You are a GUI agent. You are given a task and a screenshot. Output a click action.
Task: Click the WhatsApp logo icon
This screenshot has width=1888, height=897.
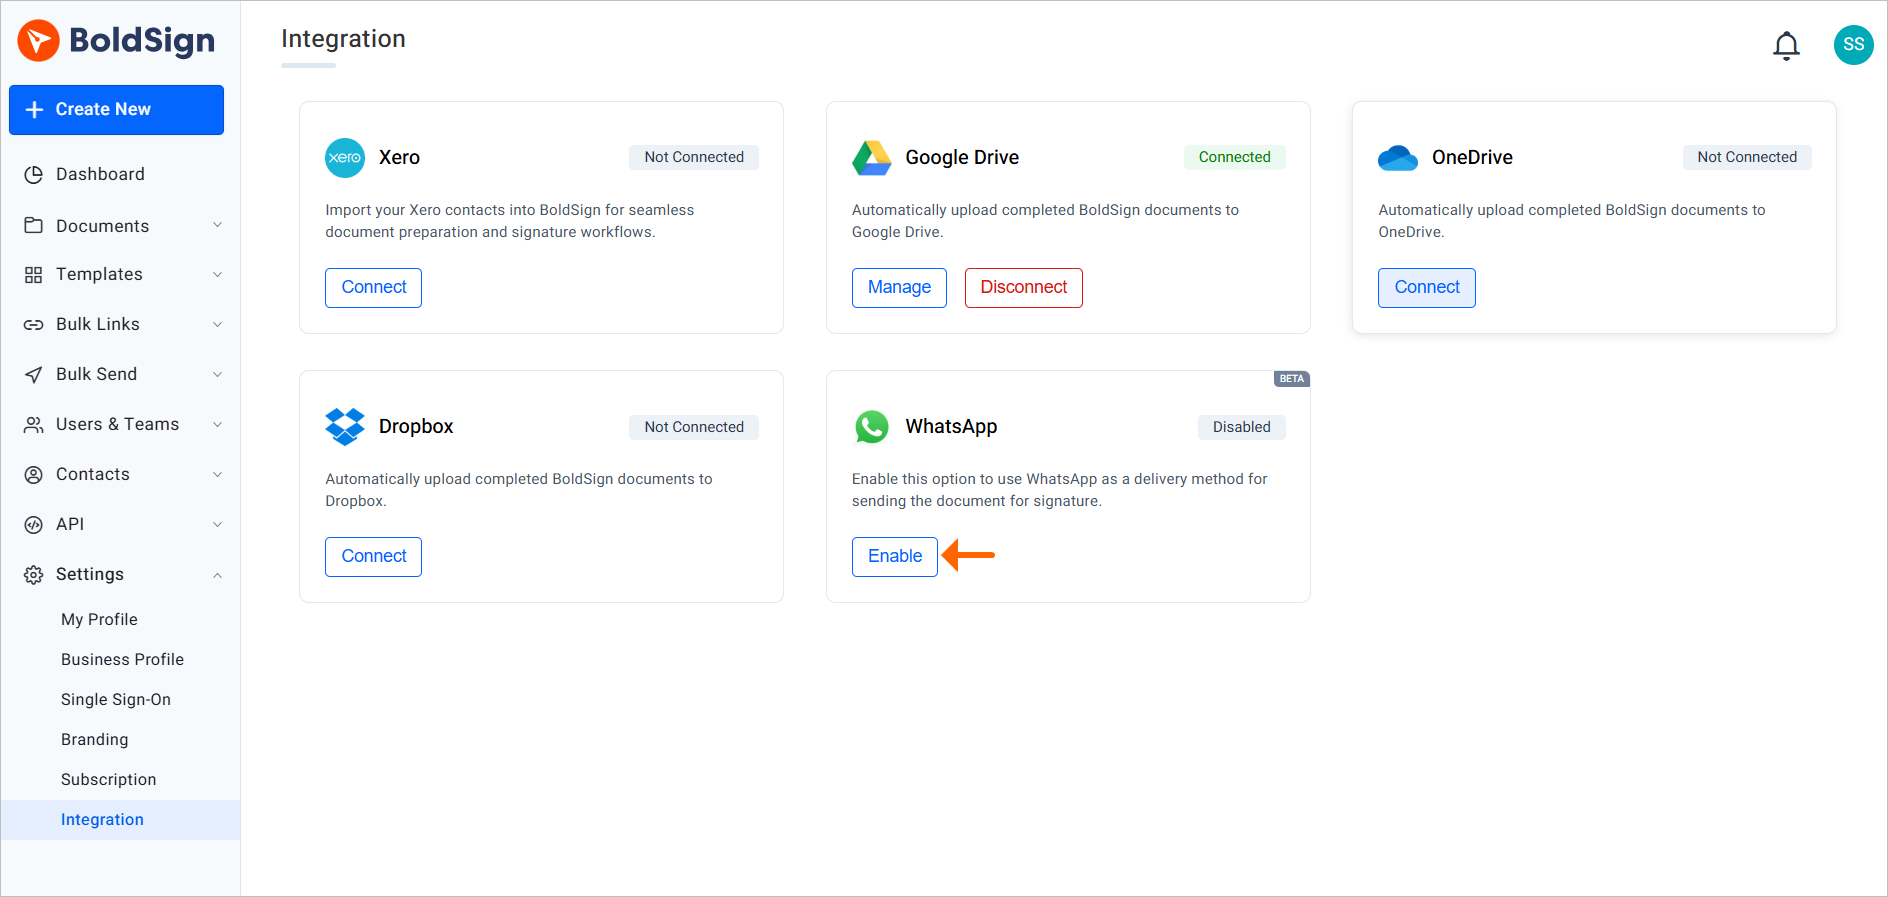point(871,427)
